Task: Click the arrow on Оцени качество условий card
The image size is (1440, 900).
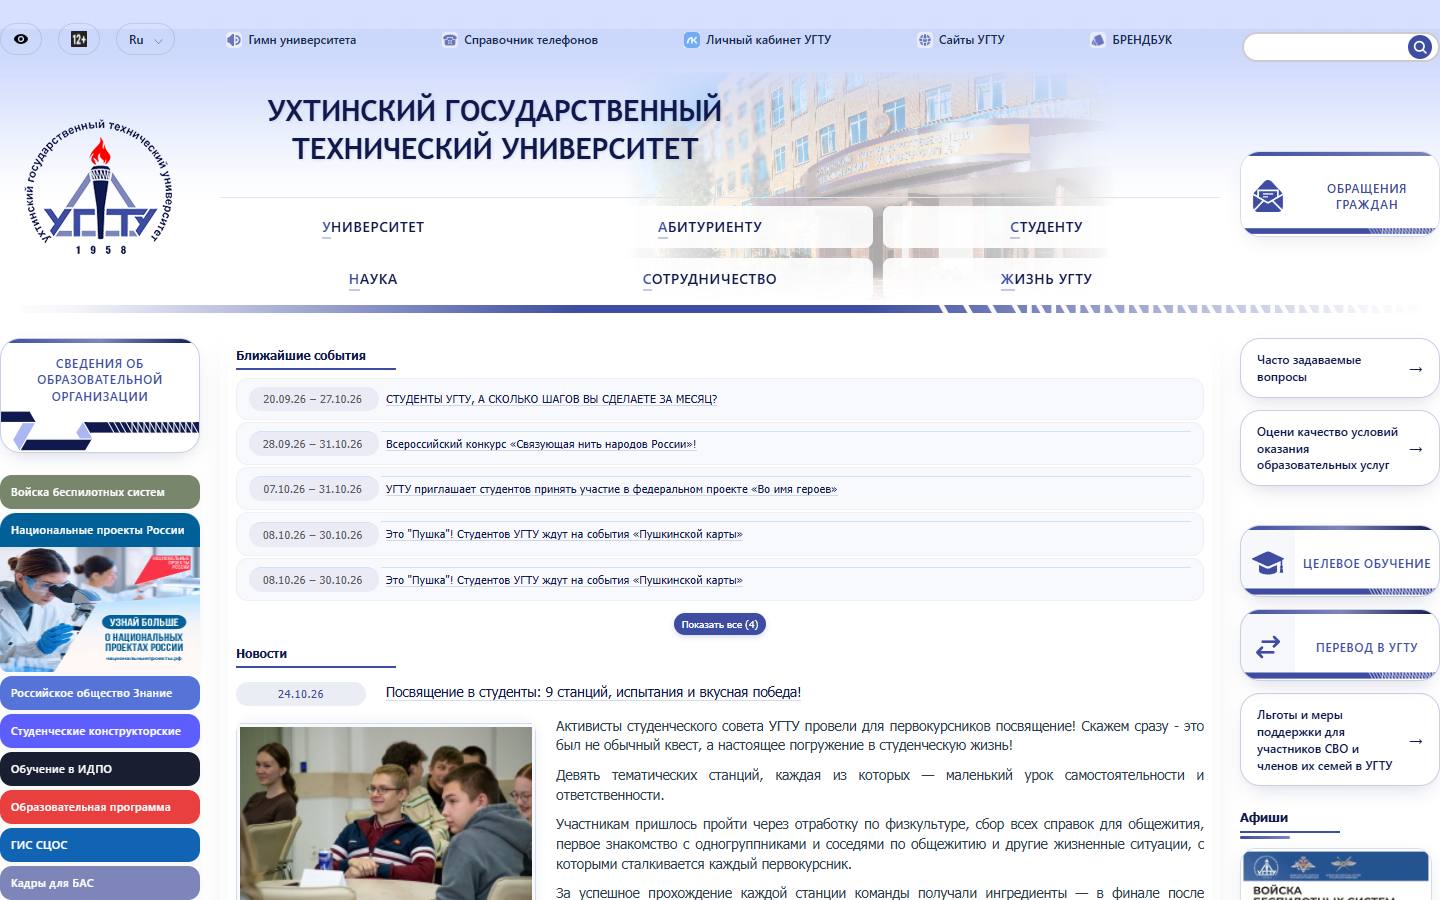Action: [x=1415, y=449]
